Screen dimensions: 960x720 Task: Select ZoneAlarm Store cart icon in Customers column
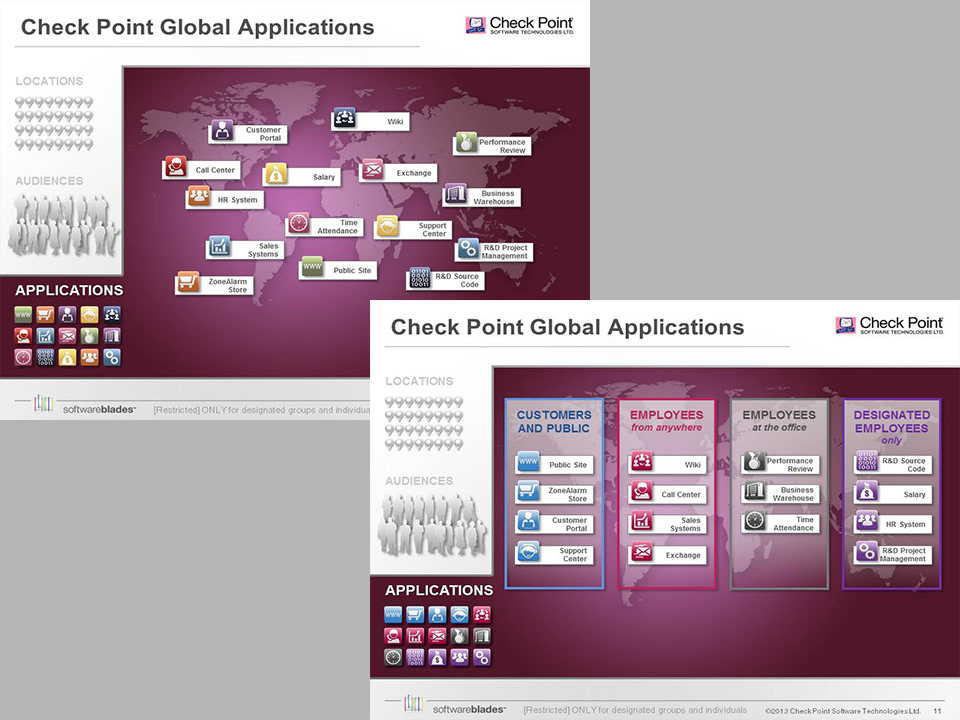[x=528, y=490]
